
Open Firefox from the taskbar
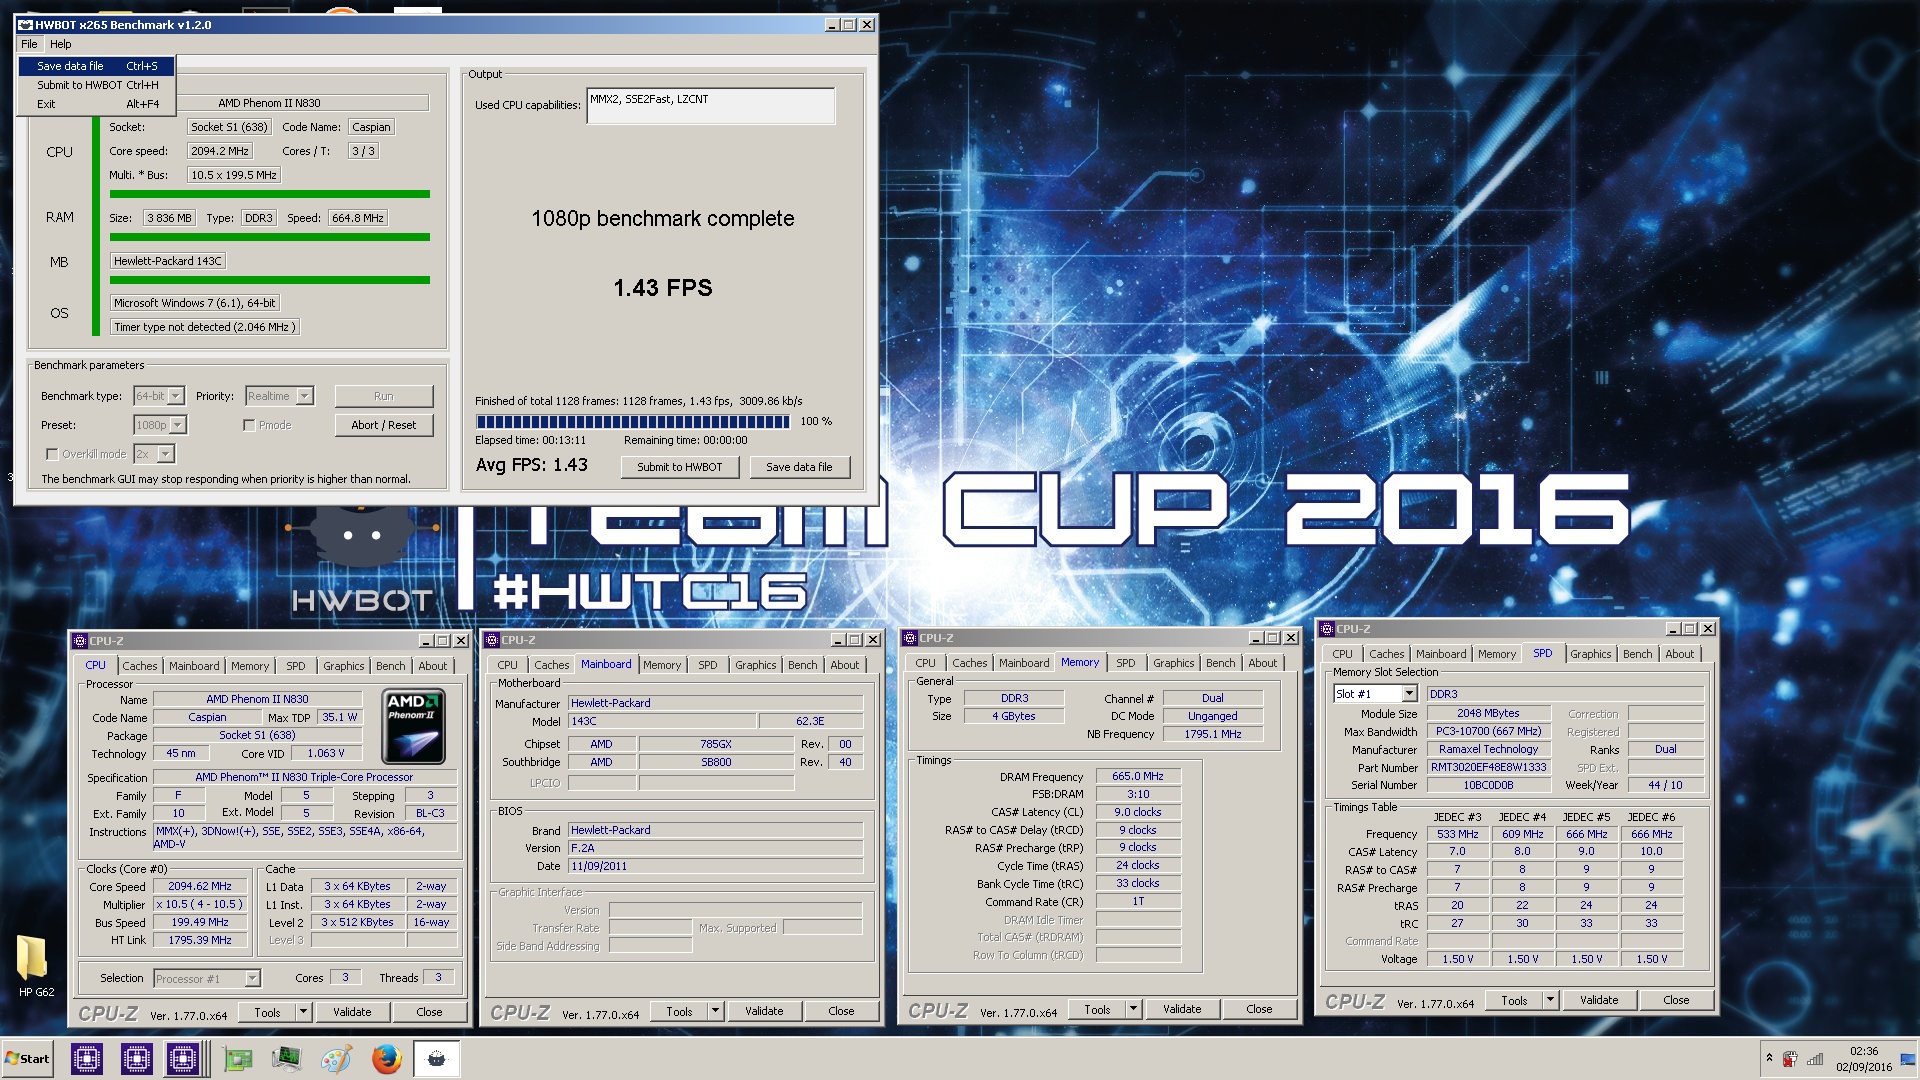click(386, 1058)
